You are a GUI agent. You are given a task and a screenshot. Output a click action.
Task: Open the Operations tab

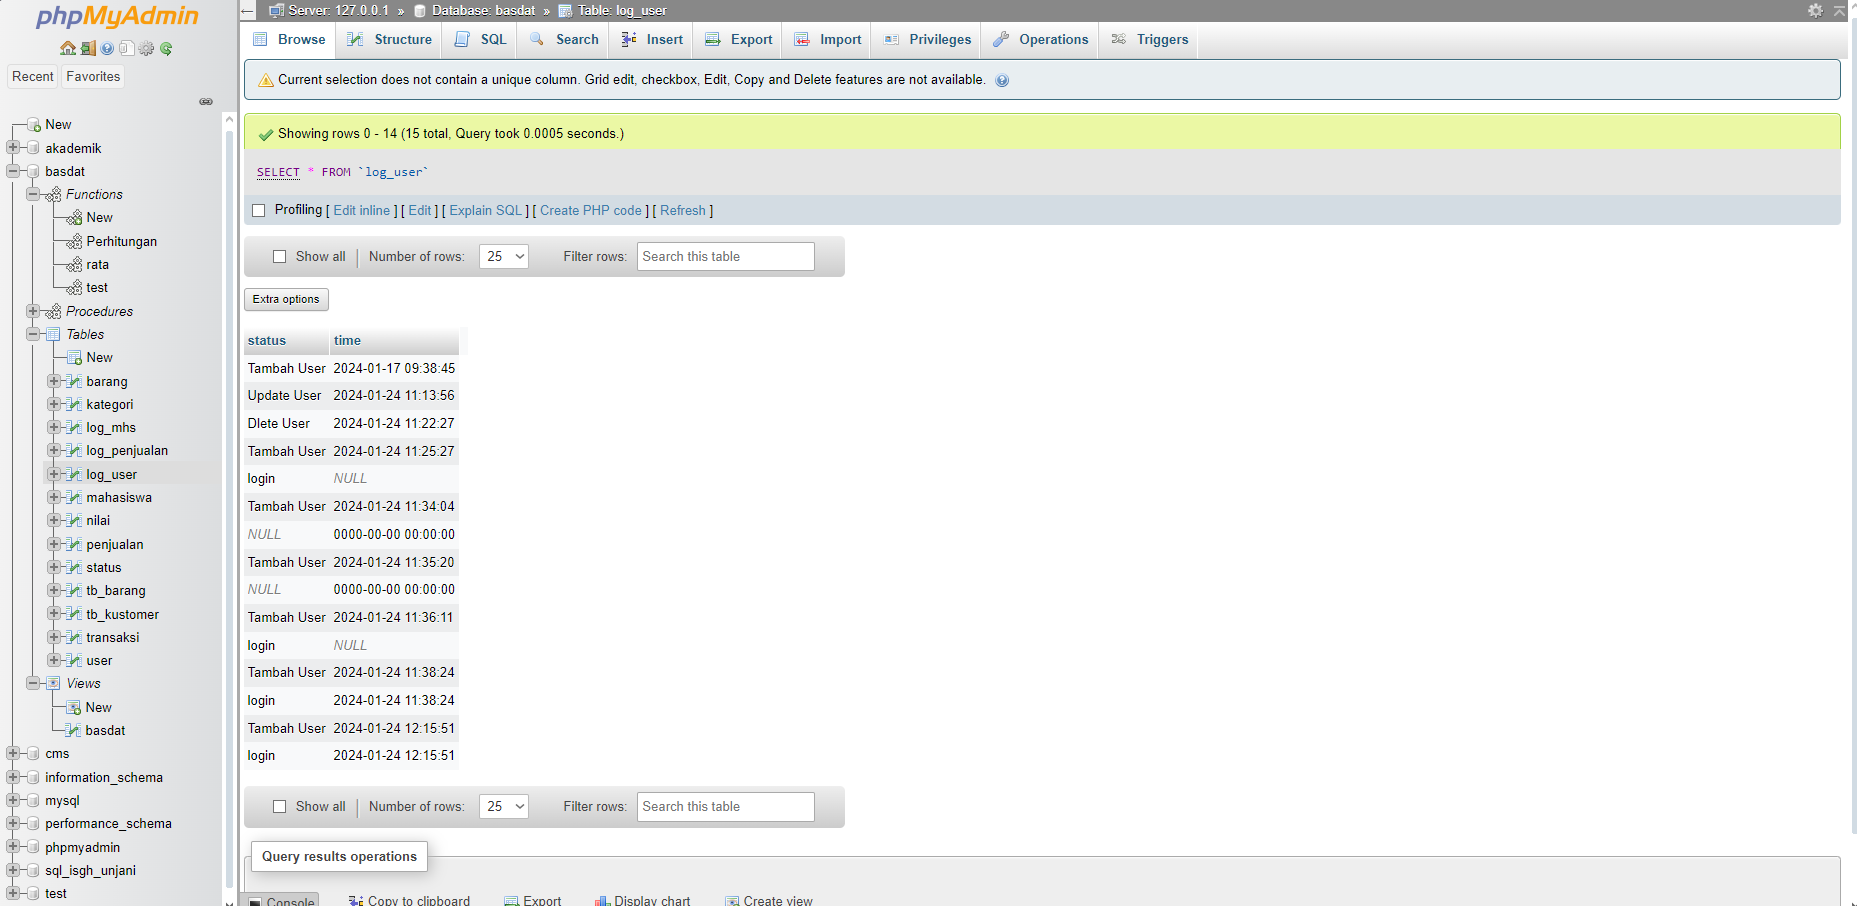[x=1041, y=40]
